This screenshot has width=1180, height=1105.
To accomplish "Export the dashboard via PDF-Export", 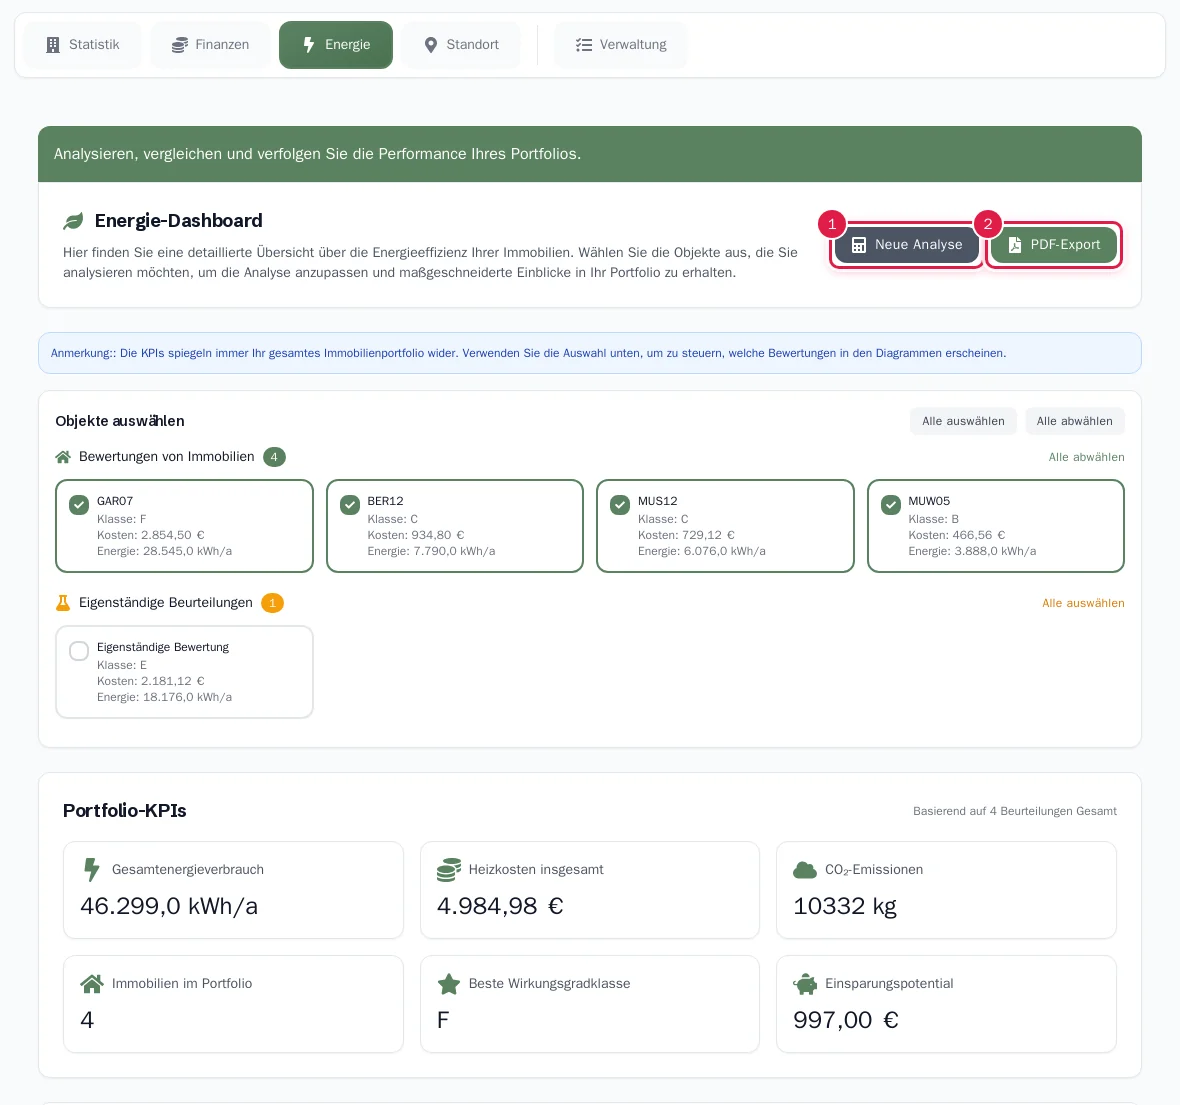I will tap(1054, 245).
